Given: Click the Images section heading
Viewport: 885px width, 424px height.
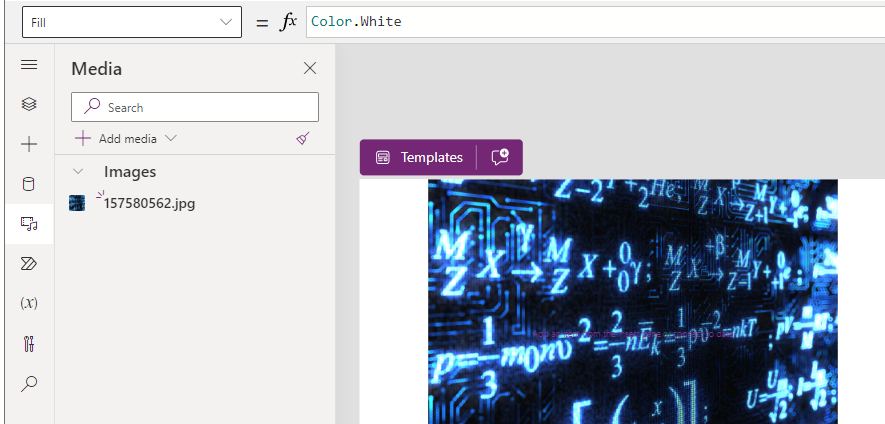Looking at the screenshot, I should coord(130,172).
